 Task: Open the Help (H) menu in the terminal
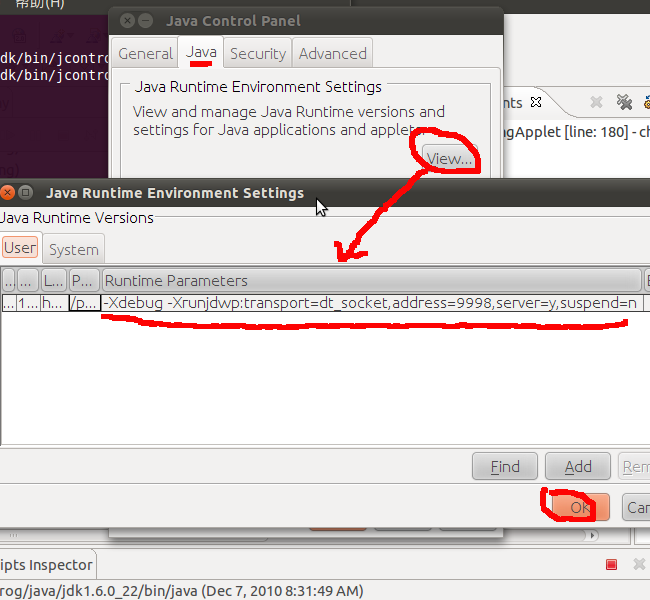point(40,4)
